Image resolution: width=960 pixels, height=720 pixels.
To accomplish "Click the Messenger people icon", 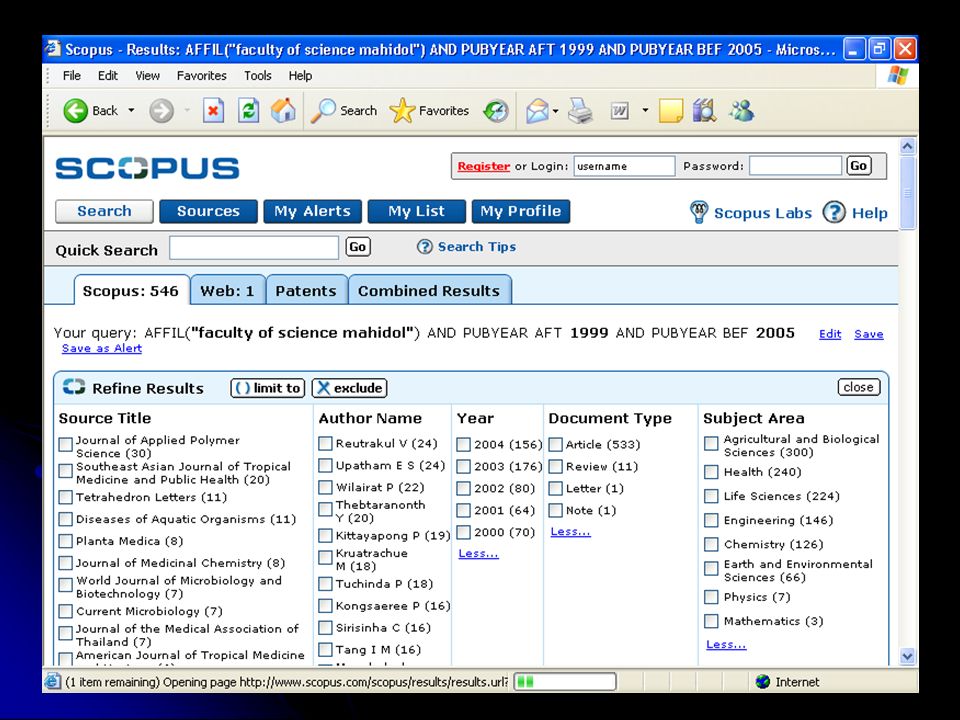I will tap(741, 111).
